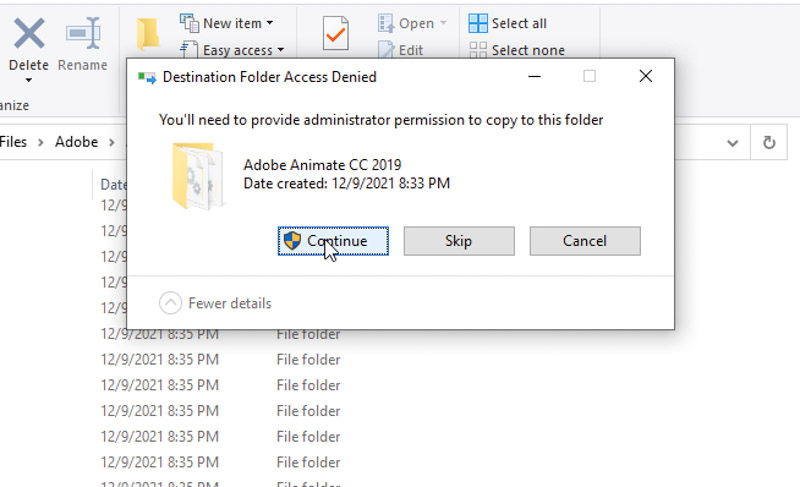Click the New folder icon in ribbon
The height and width of the screenshot is (487, 800).
[x=148, y=33]
